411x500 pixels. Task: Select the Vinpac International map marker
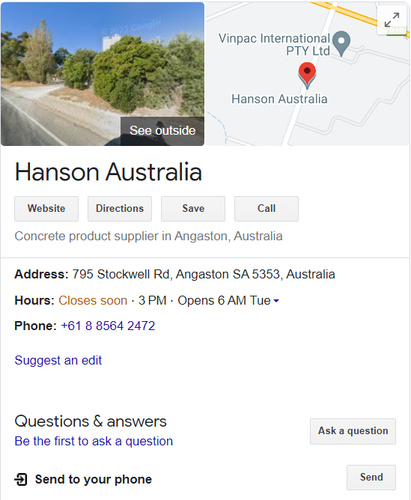click(342, 43)
